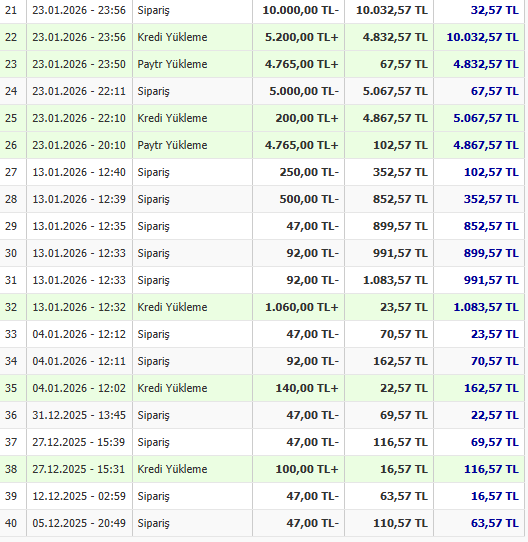This screenshot has height=542, width=528.
Task: Click the final balance 4.867,57 TL in row 26
Action: click(486, 145)
